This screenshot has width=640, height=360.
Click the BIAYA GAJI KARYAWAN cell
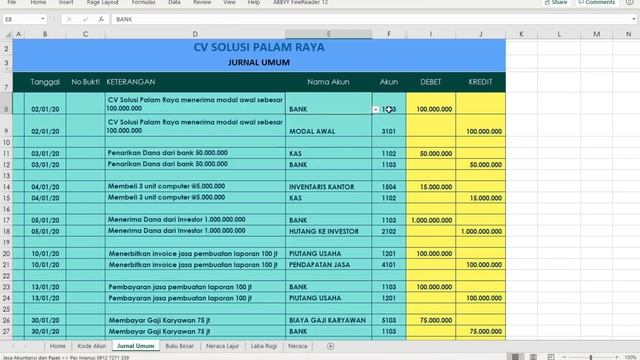point(329,320)
